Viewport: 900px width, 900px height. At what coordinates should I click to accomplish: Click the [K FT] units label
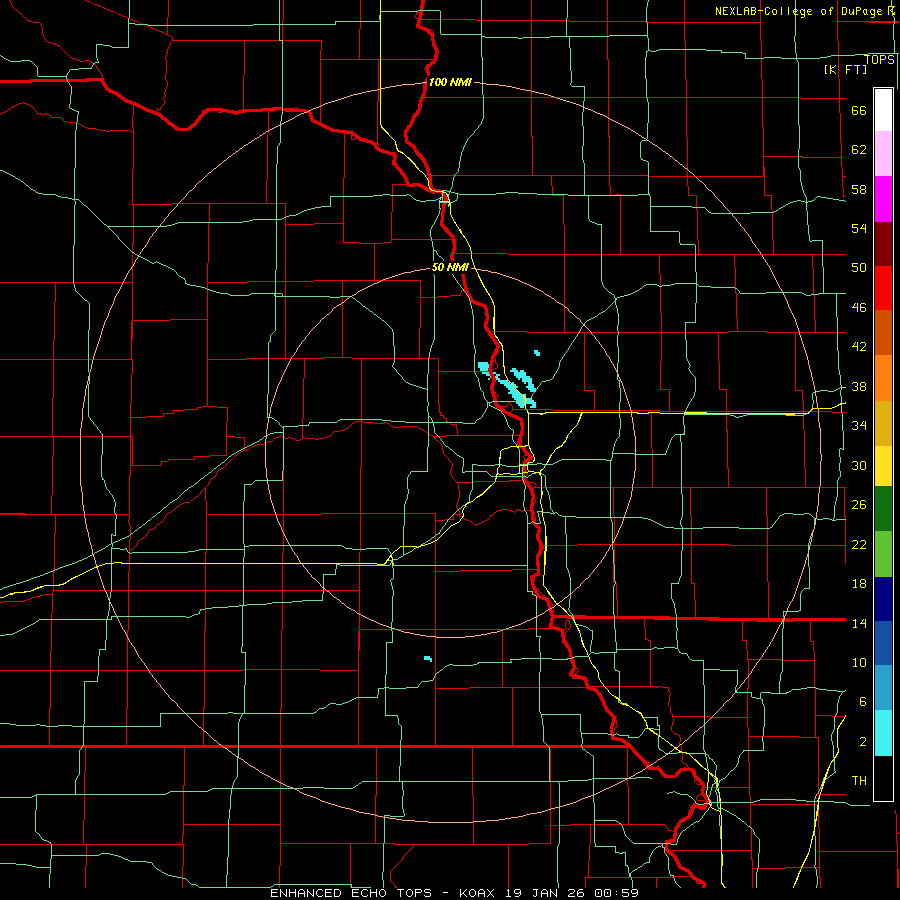pos(845,70)
